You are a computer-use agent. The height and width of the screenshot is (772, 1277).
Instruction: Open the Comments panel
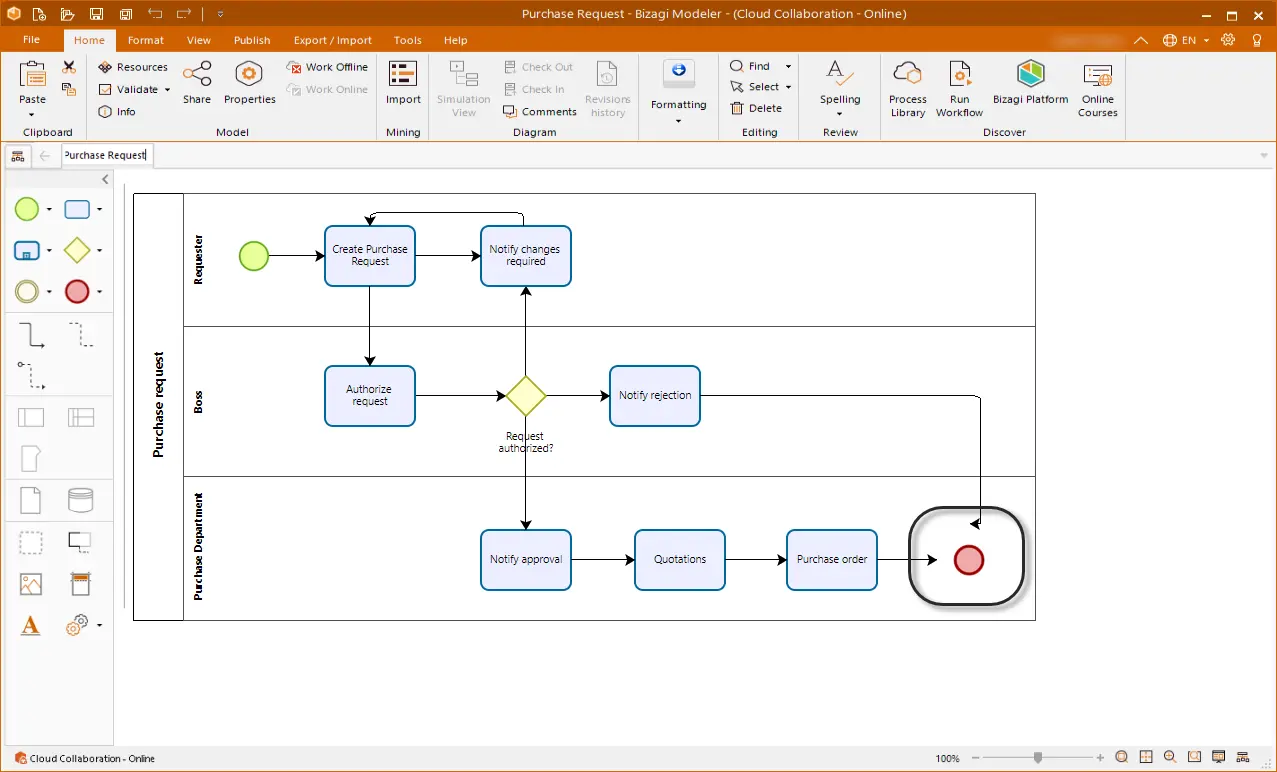pos(540,112)
